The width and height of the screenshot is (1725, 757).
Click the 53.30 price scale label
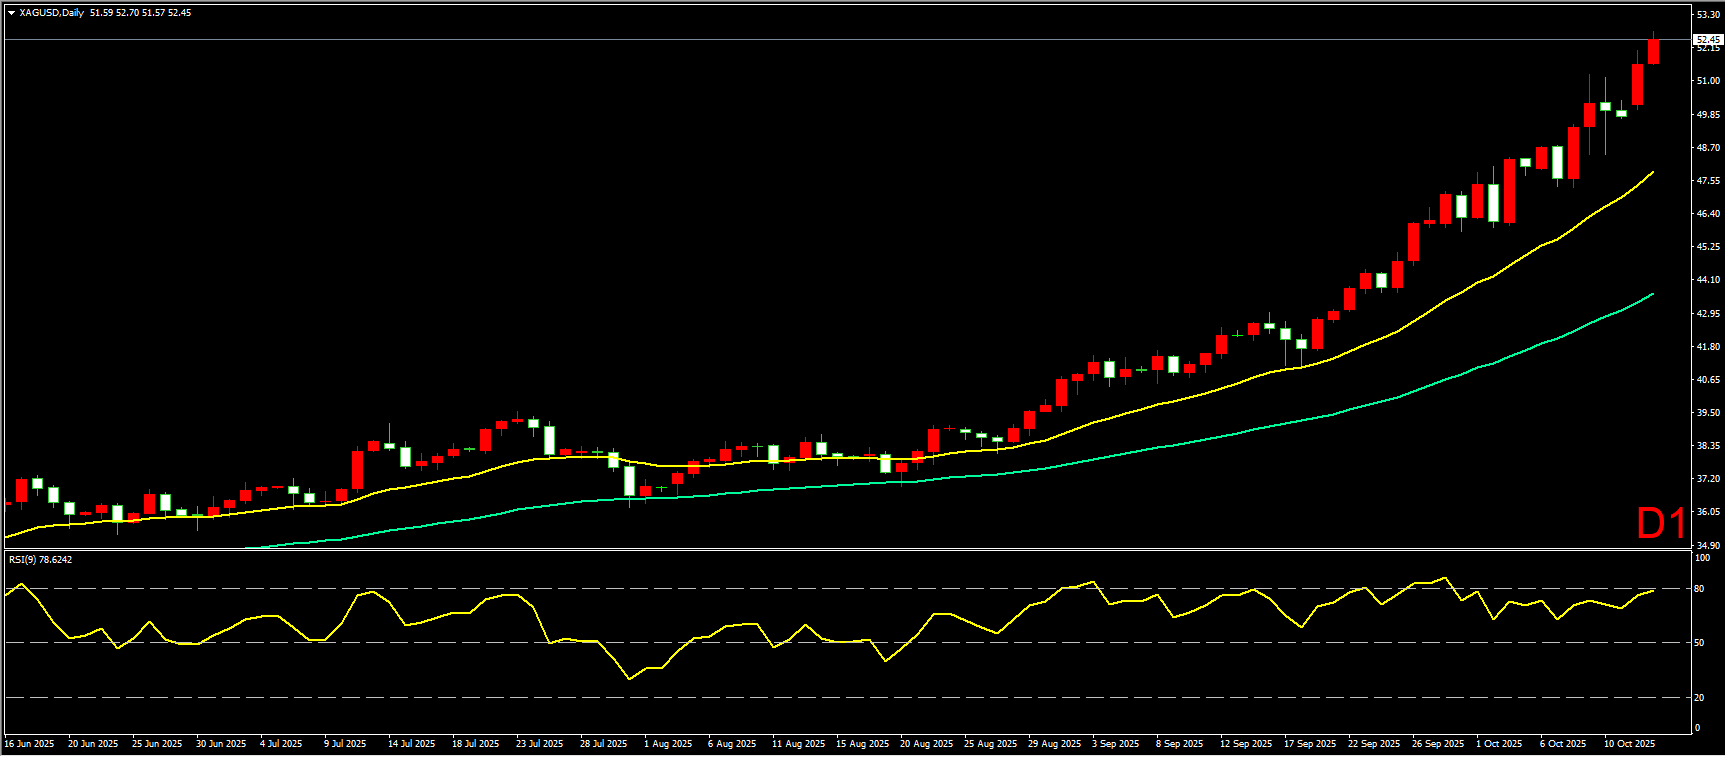pyautogui.click(x=1708, y=15)
